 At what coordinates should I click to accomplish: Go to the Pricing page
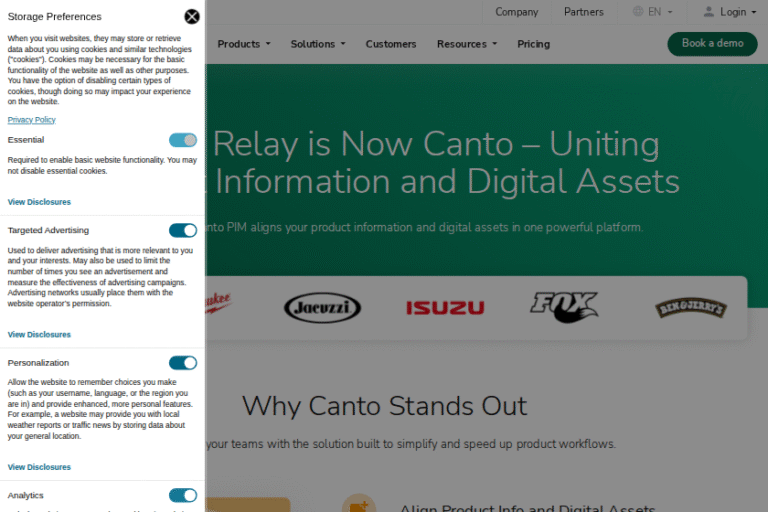(534, 44)
